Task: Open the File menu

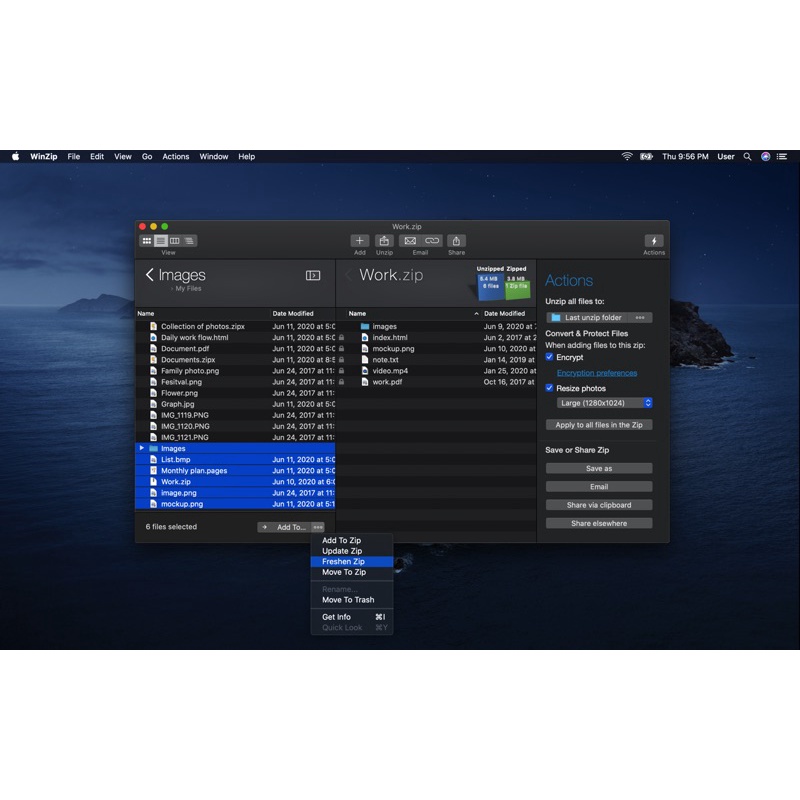Action: [73, 157]
